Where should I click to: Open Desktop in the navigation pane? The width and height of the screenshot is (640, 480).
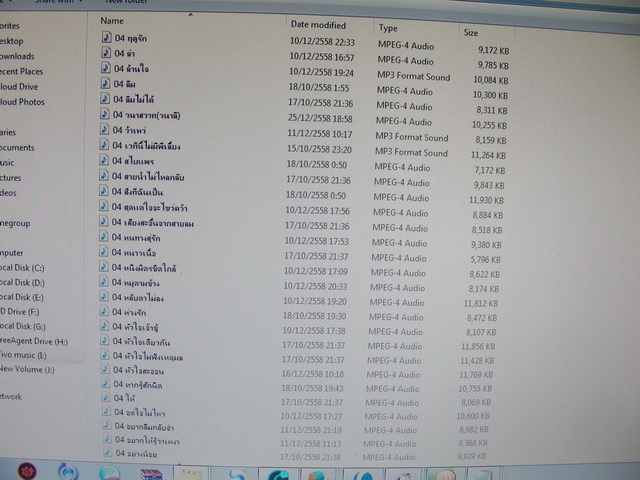coord(11,41)
